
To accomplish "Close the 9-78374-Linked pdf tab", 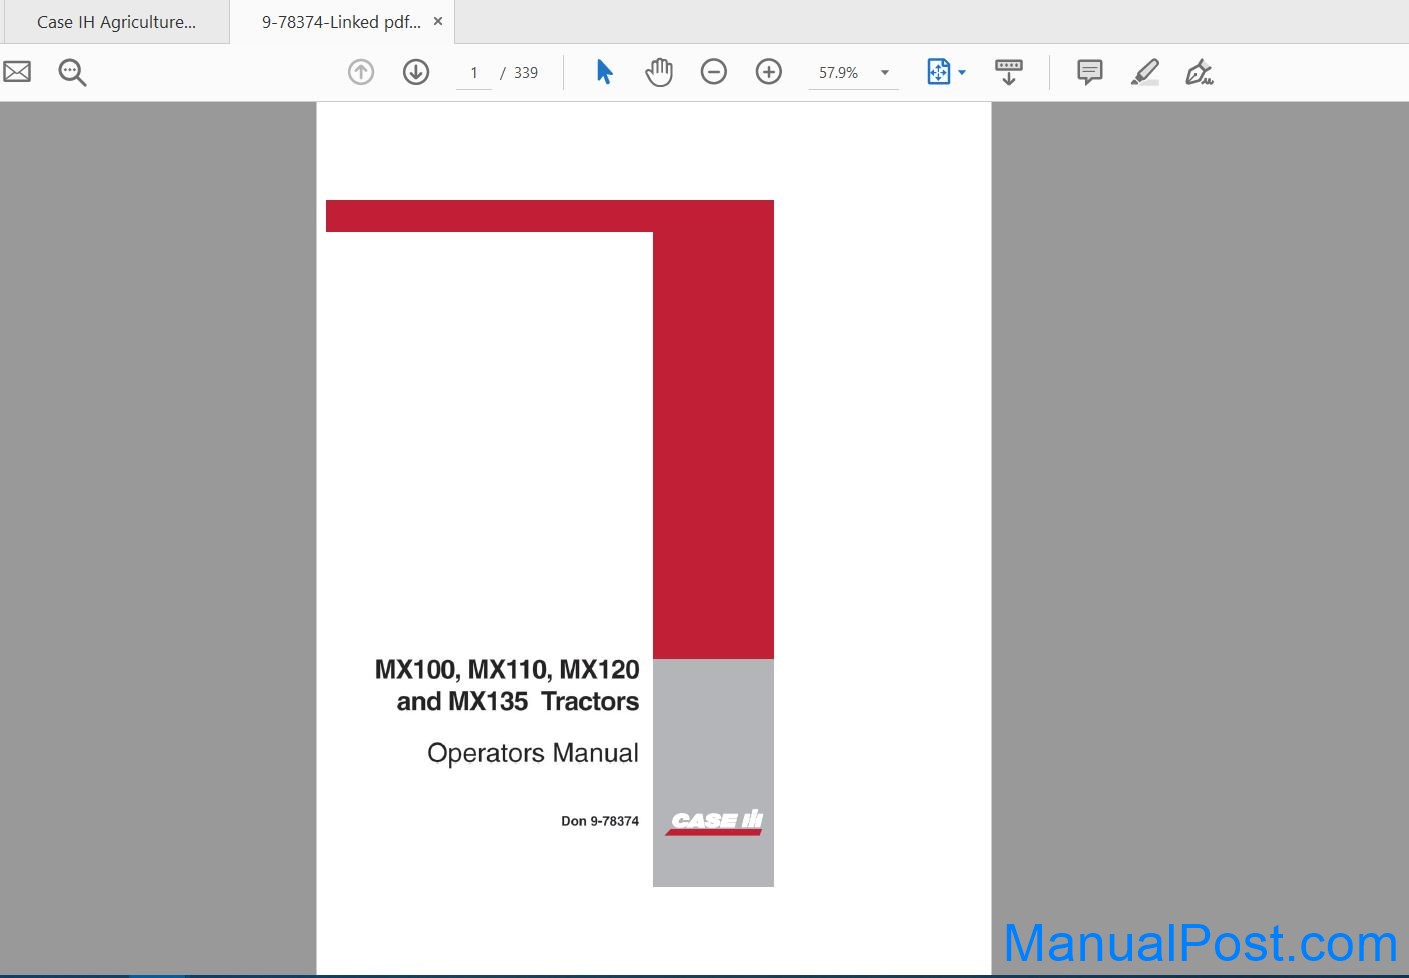I will click(437, 21).
